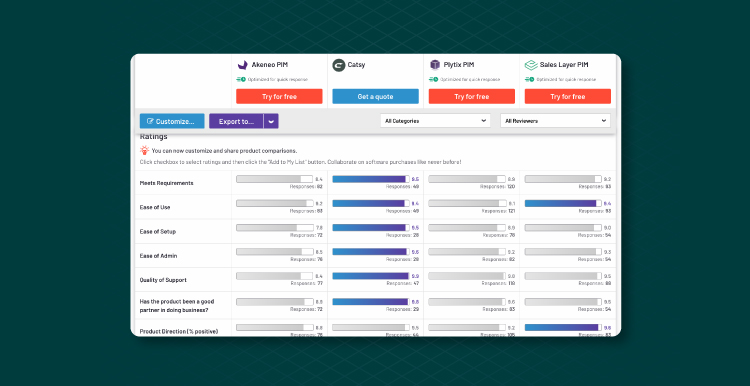Expand the Export to arrow menu
750x386 pixels.
(271, 121)
